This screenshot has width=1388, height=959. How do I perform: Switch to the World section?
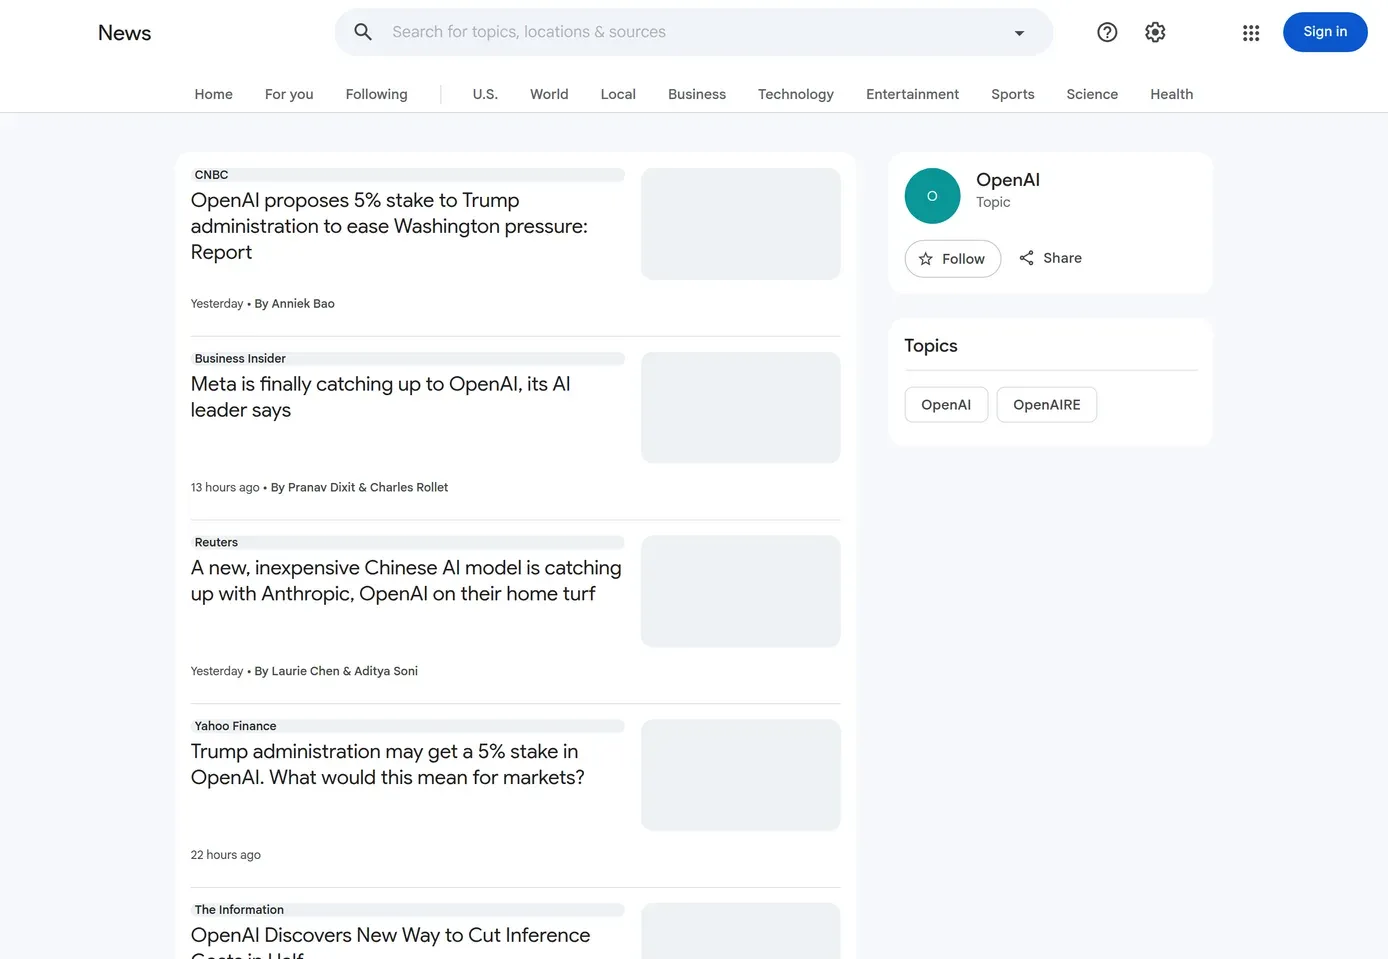(549, 94)
